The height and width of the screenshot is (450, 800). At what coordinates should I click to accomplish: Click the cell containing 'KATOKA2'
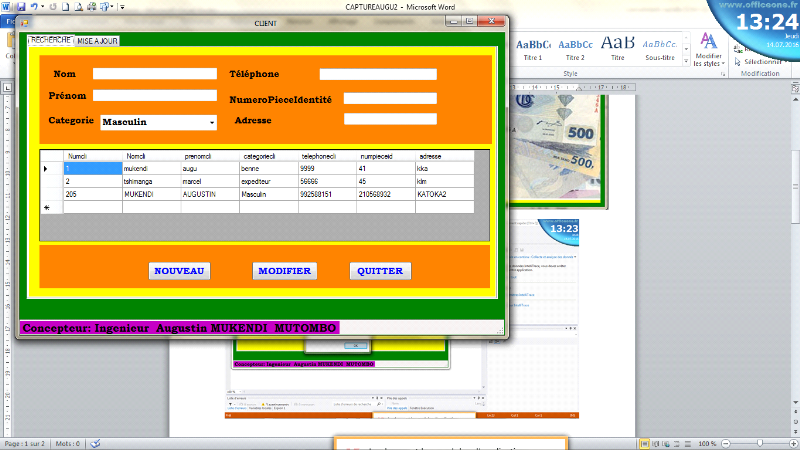(444, 194)
